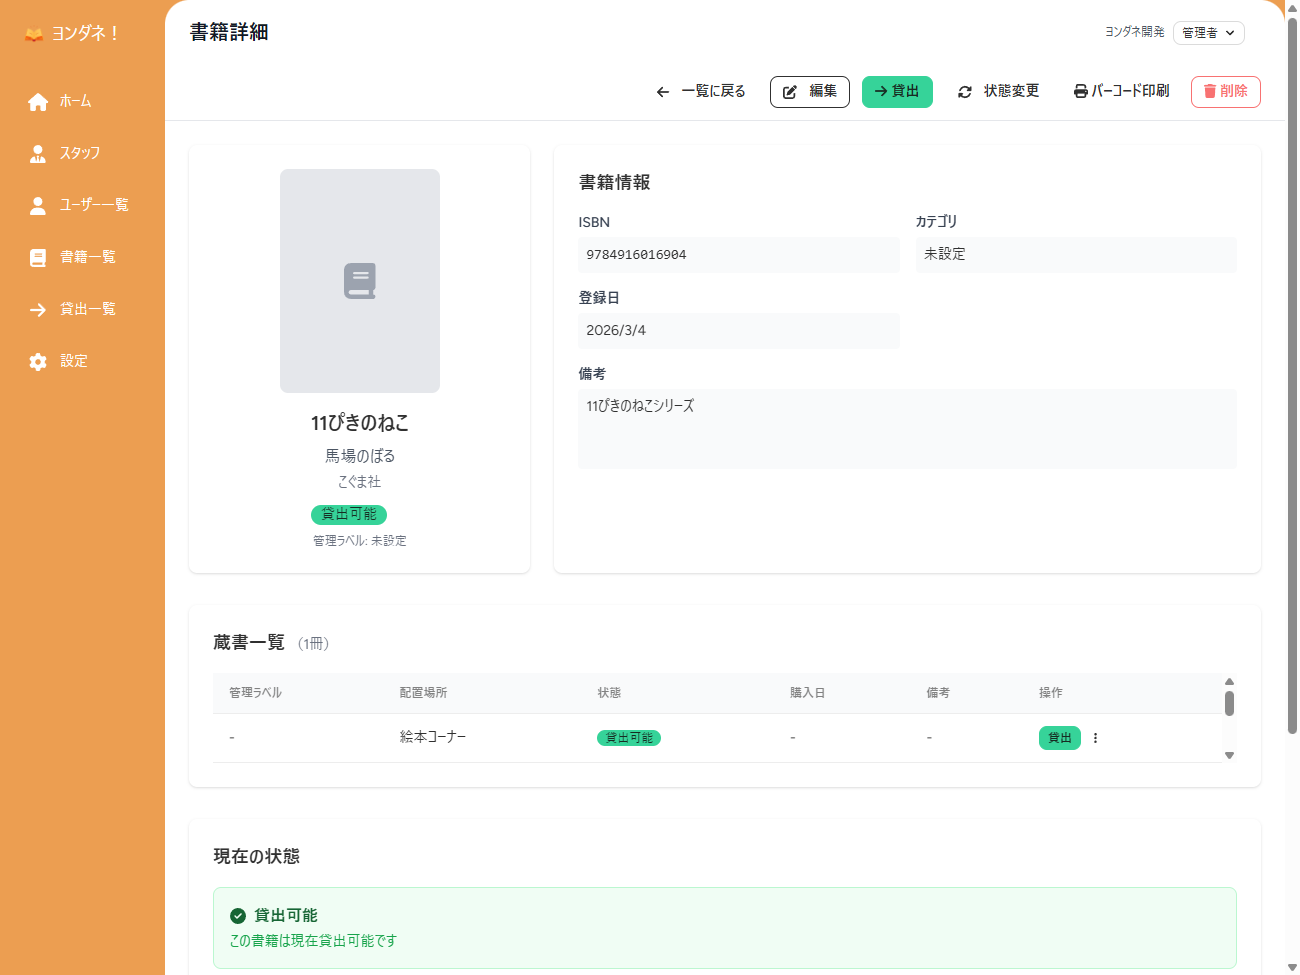This screenshot has width=1300, height=975.
Task: Click the 貸出可能 status badge
Action: [x=348, y=514]
